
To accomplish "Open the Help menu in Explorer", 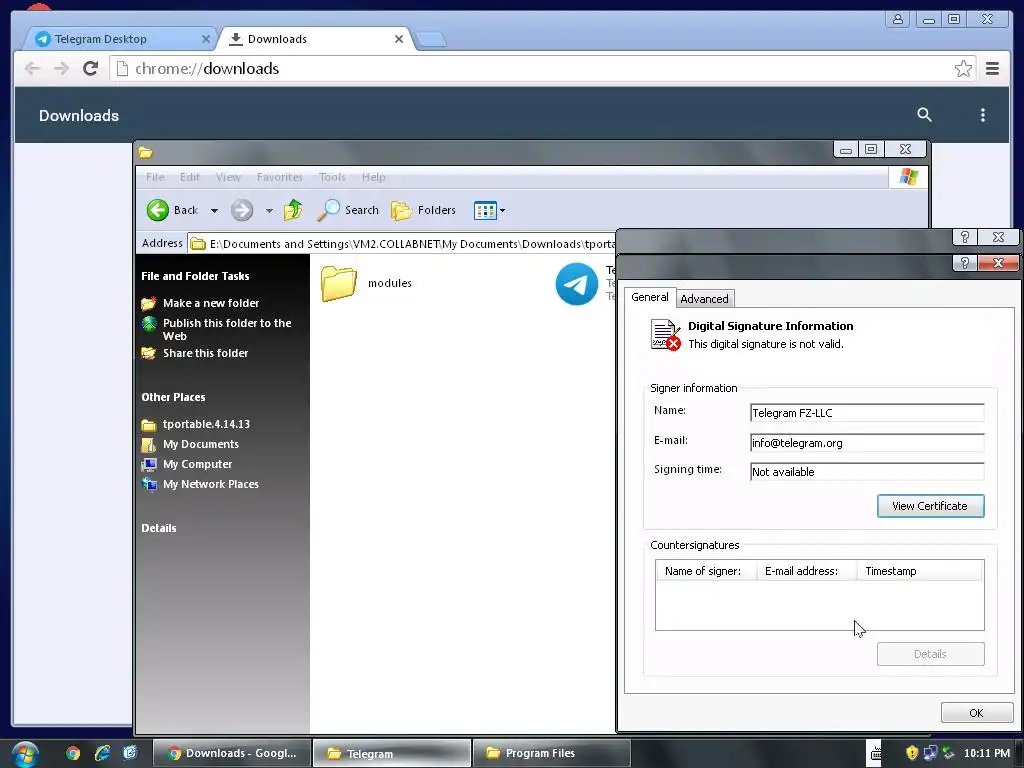I will coord(374,177).
